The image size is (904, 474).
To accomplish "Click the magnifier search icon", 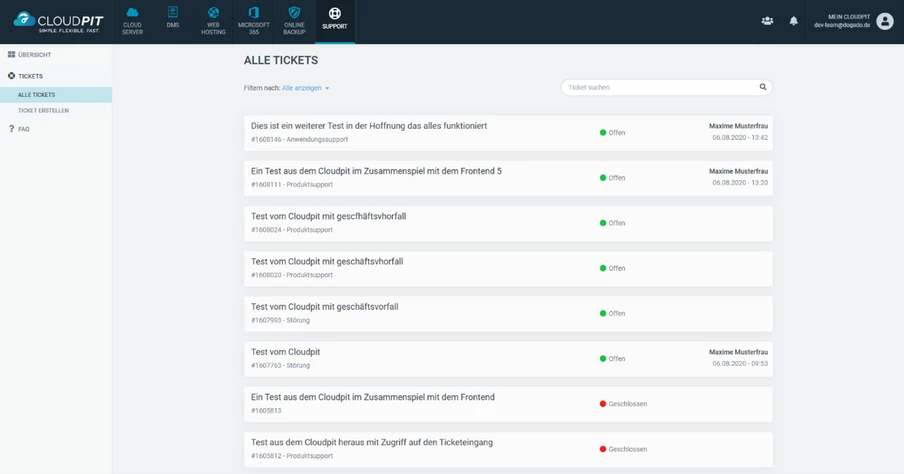I will point(763,87).
